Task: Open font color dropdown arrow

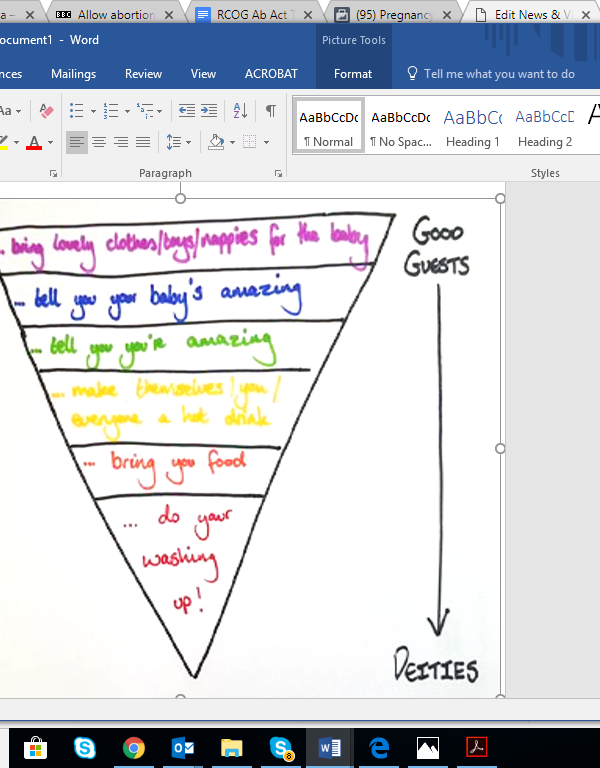Action: (50, 143)
